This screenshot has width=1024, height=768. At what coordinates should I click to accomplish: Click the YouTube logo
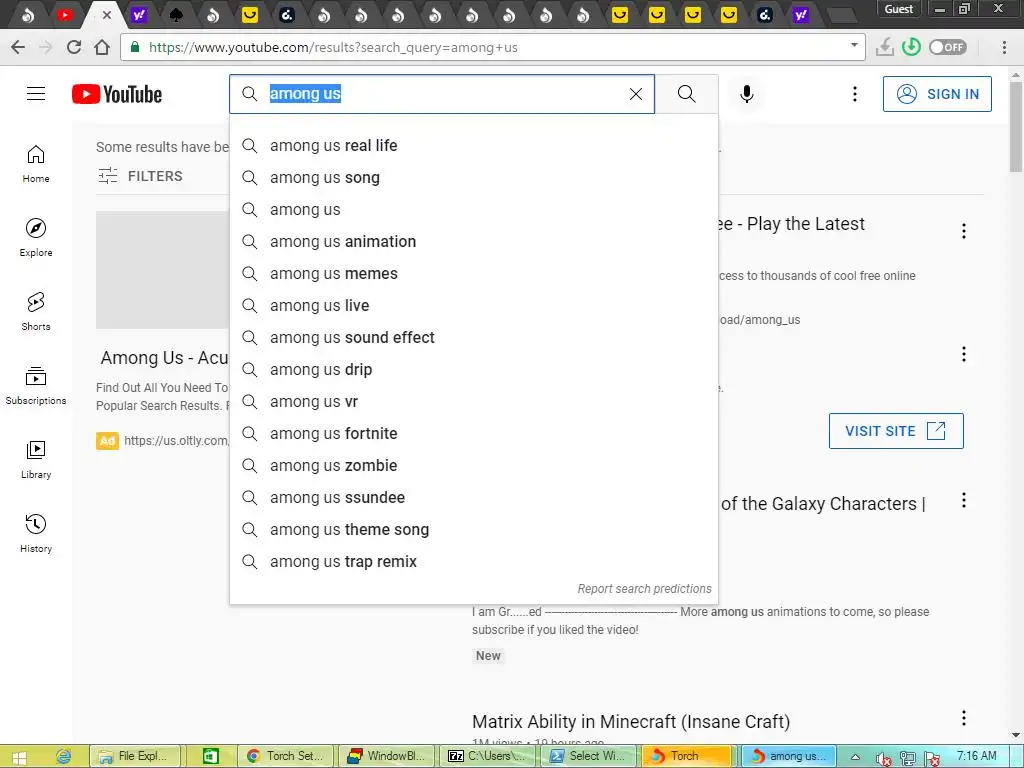(x=117, y=94)
